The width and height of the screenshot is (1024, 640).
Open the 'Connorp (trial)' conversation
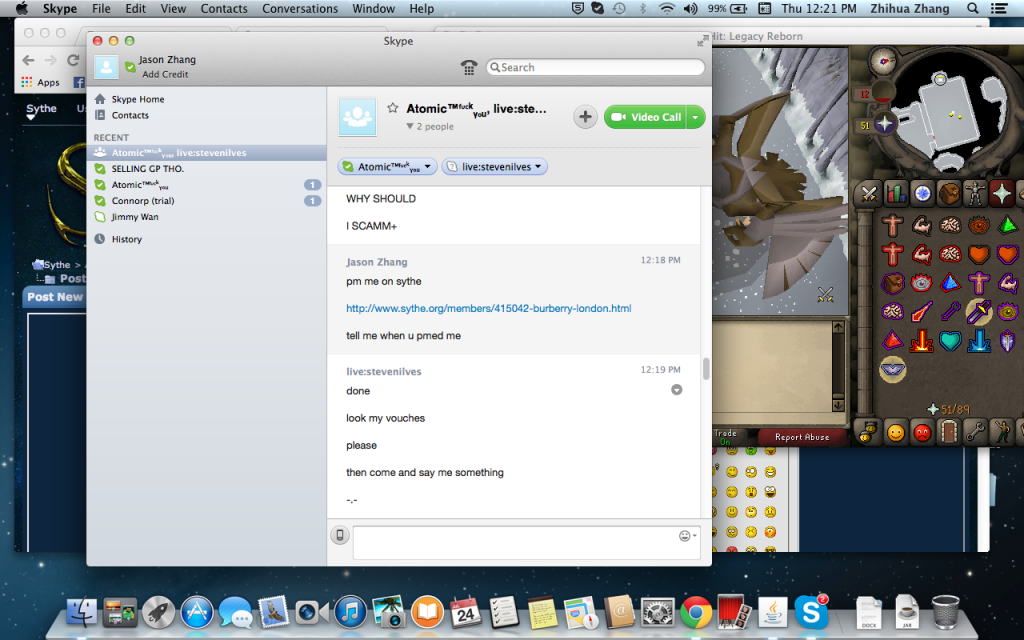point(206,200)
